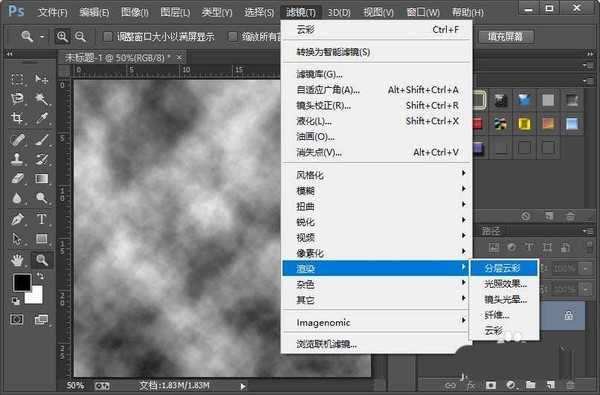Open the 文件(F) menu
Viewport: 600px width, 395px height.
click(53, 13)
